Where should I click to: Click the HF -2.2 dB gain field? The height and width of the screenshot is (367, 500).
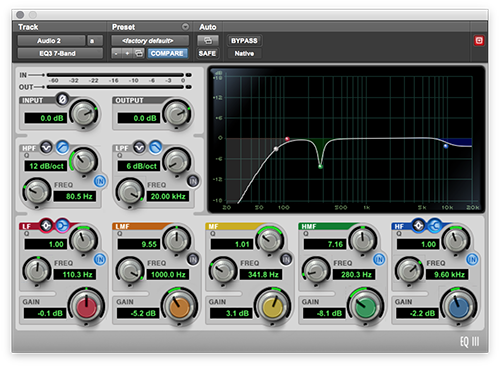click(x=417, y=313)
